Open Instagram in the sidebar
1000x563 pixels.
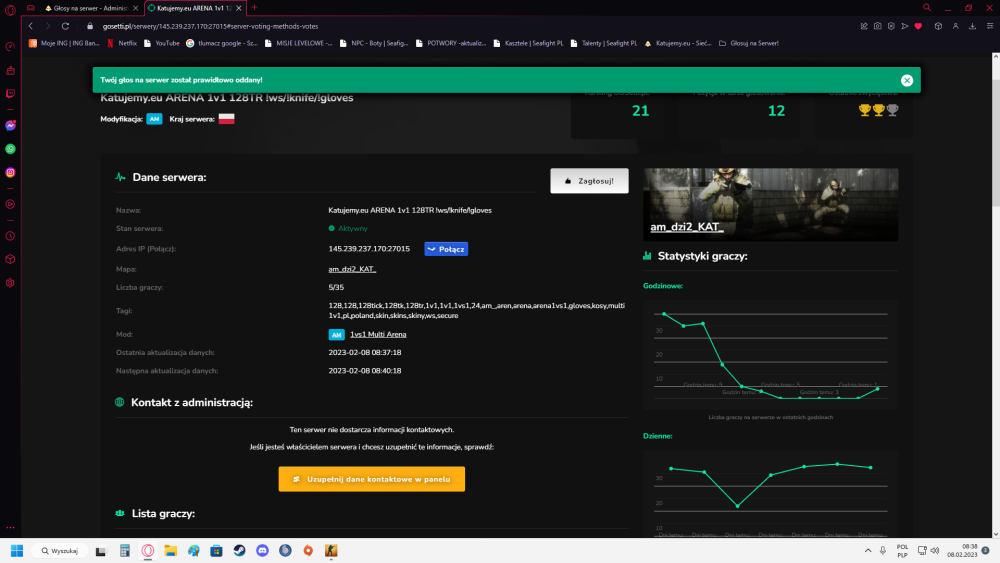coord(10,173)
